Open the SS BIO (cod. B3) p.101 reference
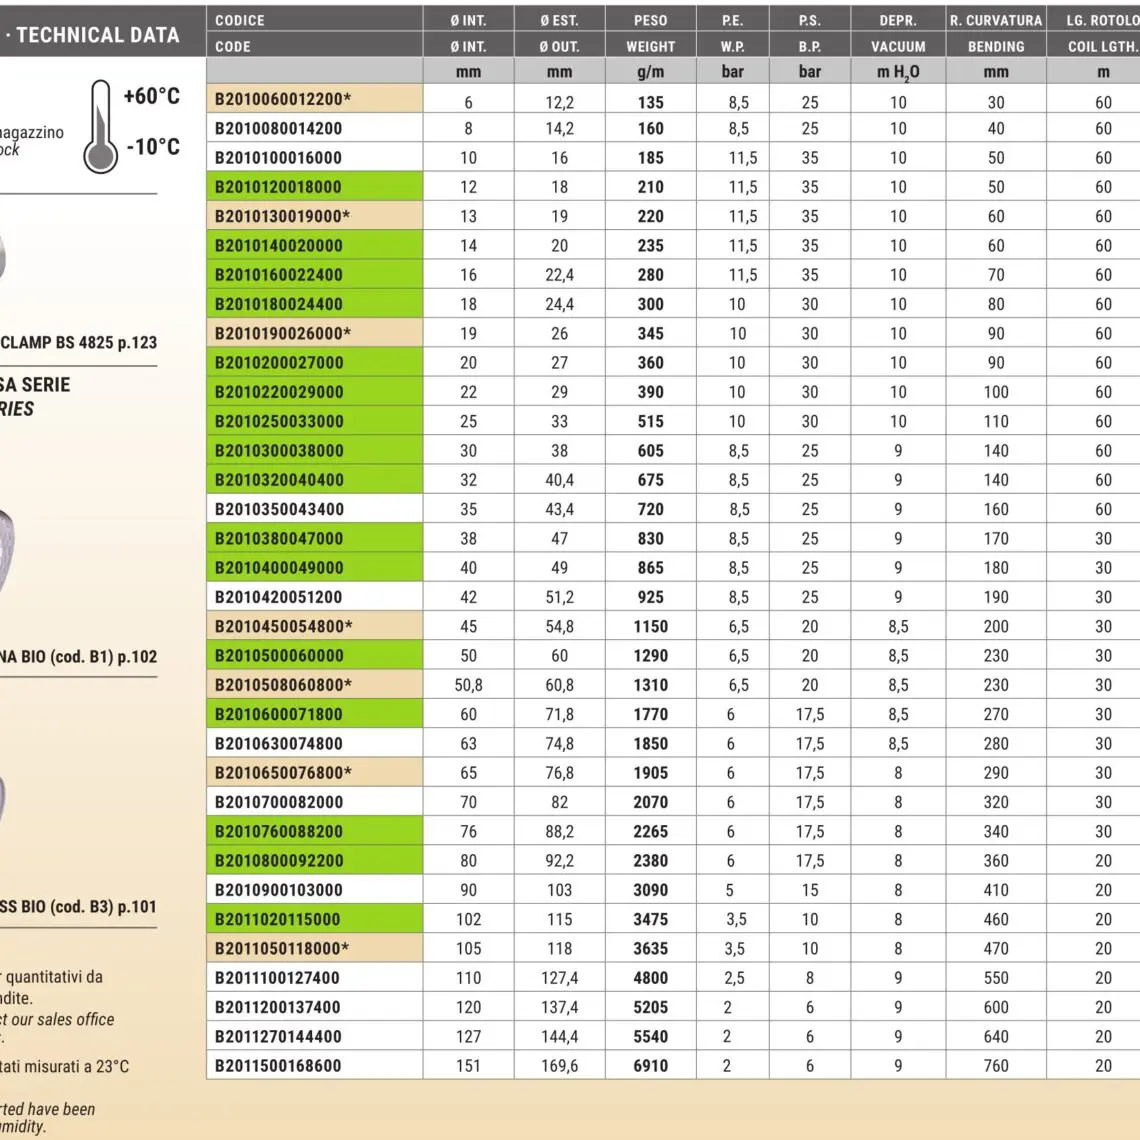1140x1140 pixels. coord(79,907)
